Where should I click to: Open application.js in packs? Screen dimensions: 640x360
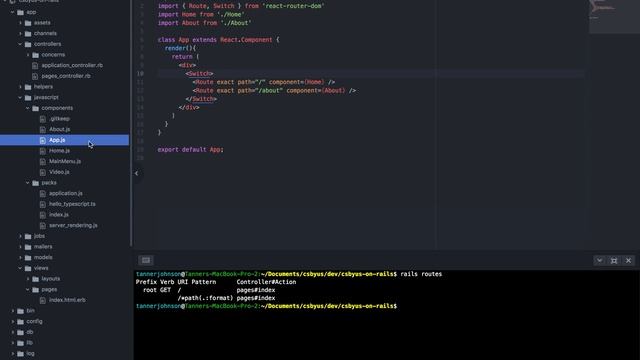click(66, 193)
